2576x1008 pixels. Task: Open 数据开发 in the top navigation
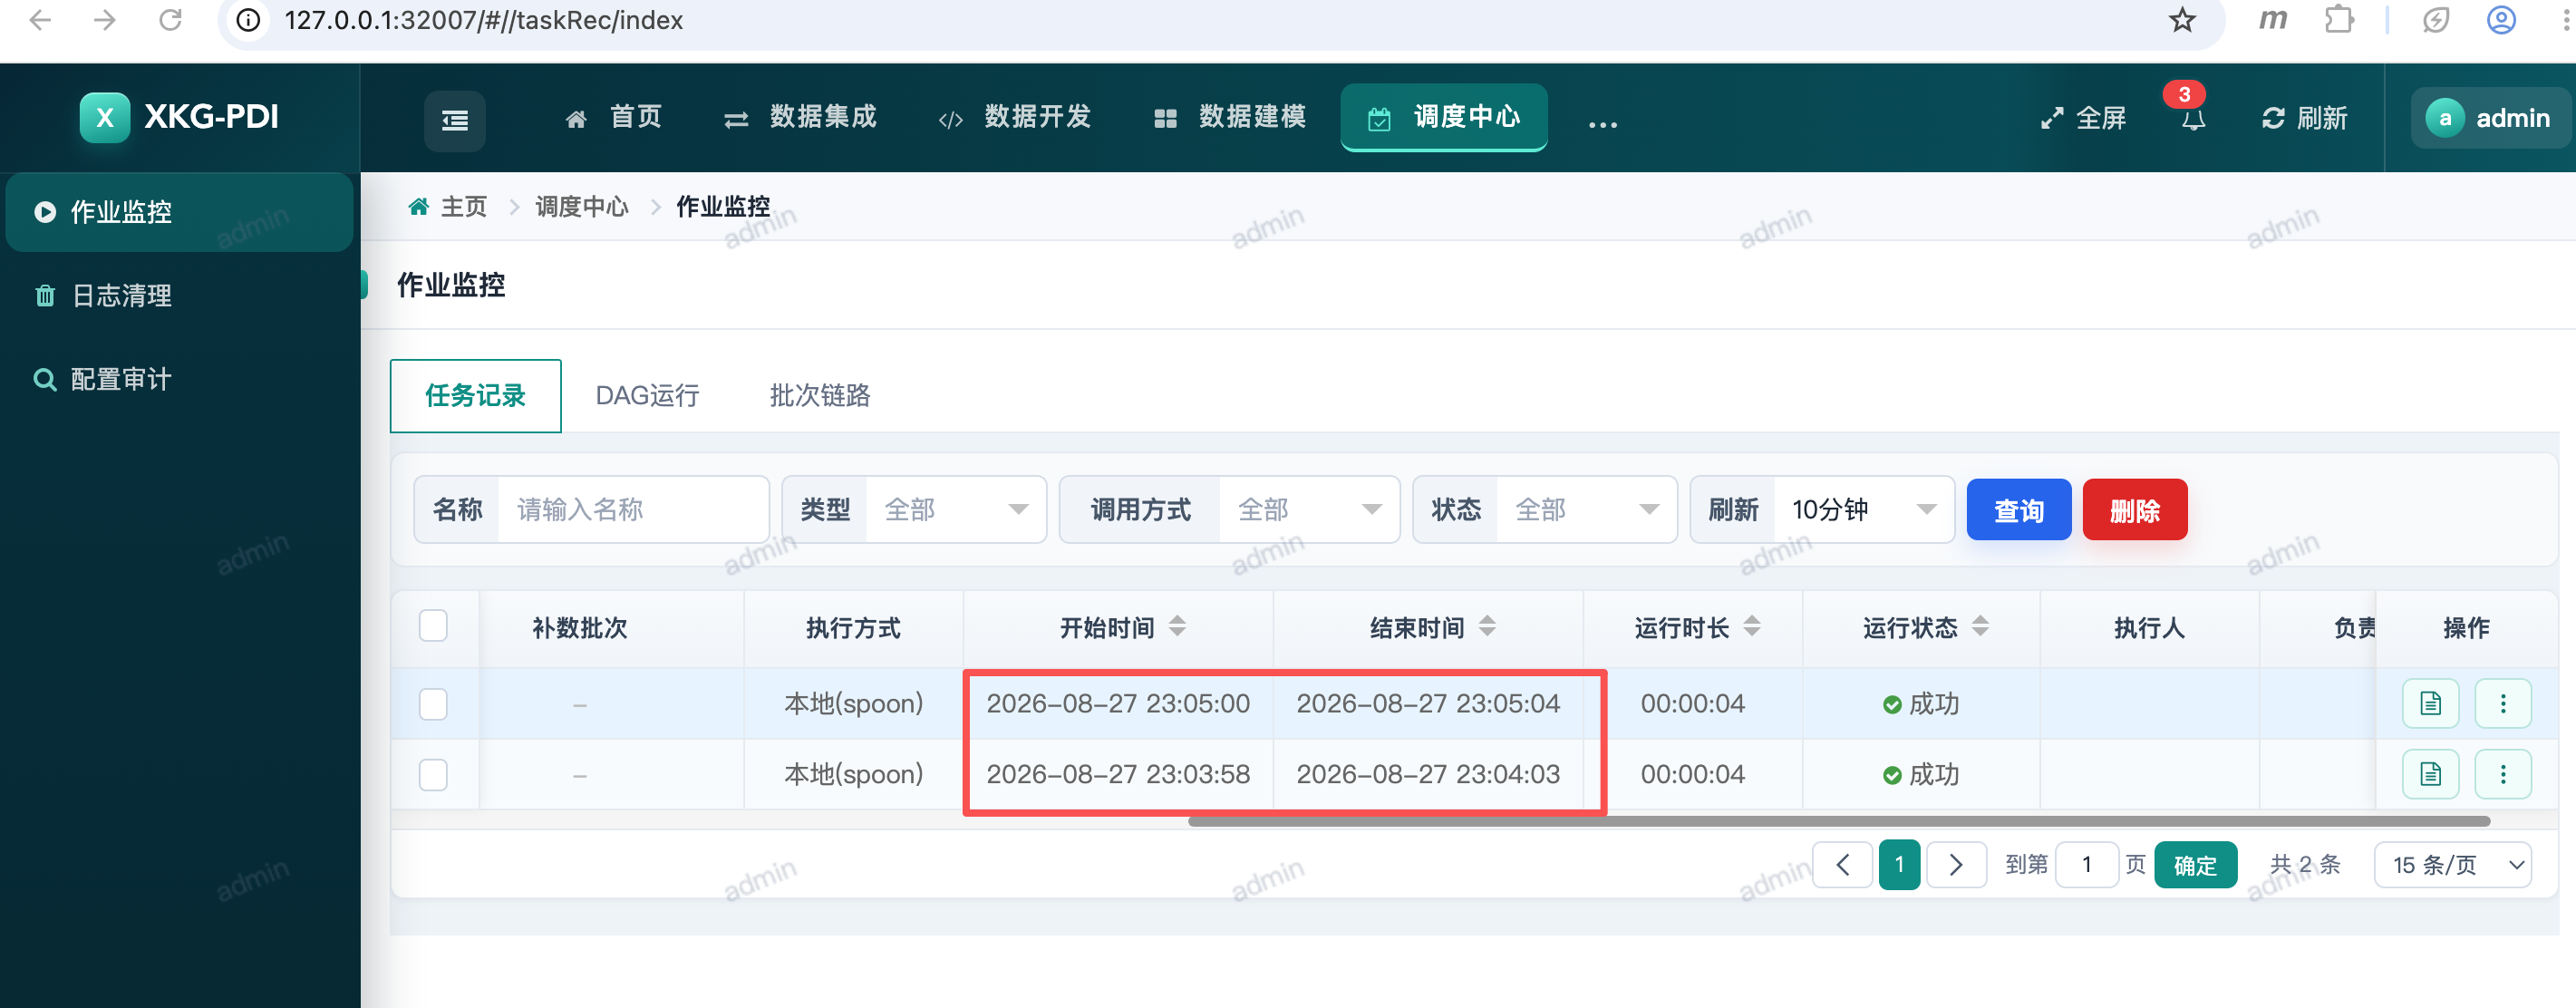pos(1014,117)
